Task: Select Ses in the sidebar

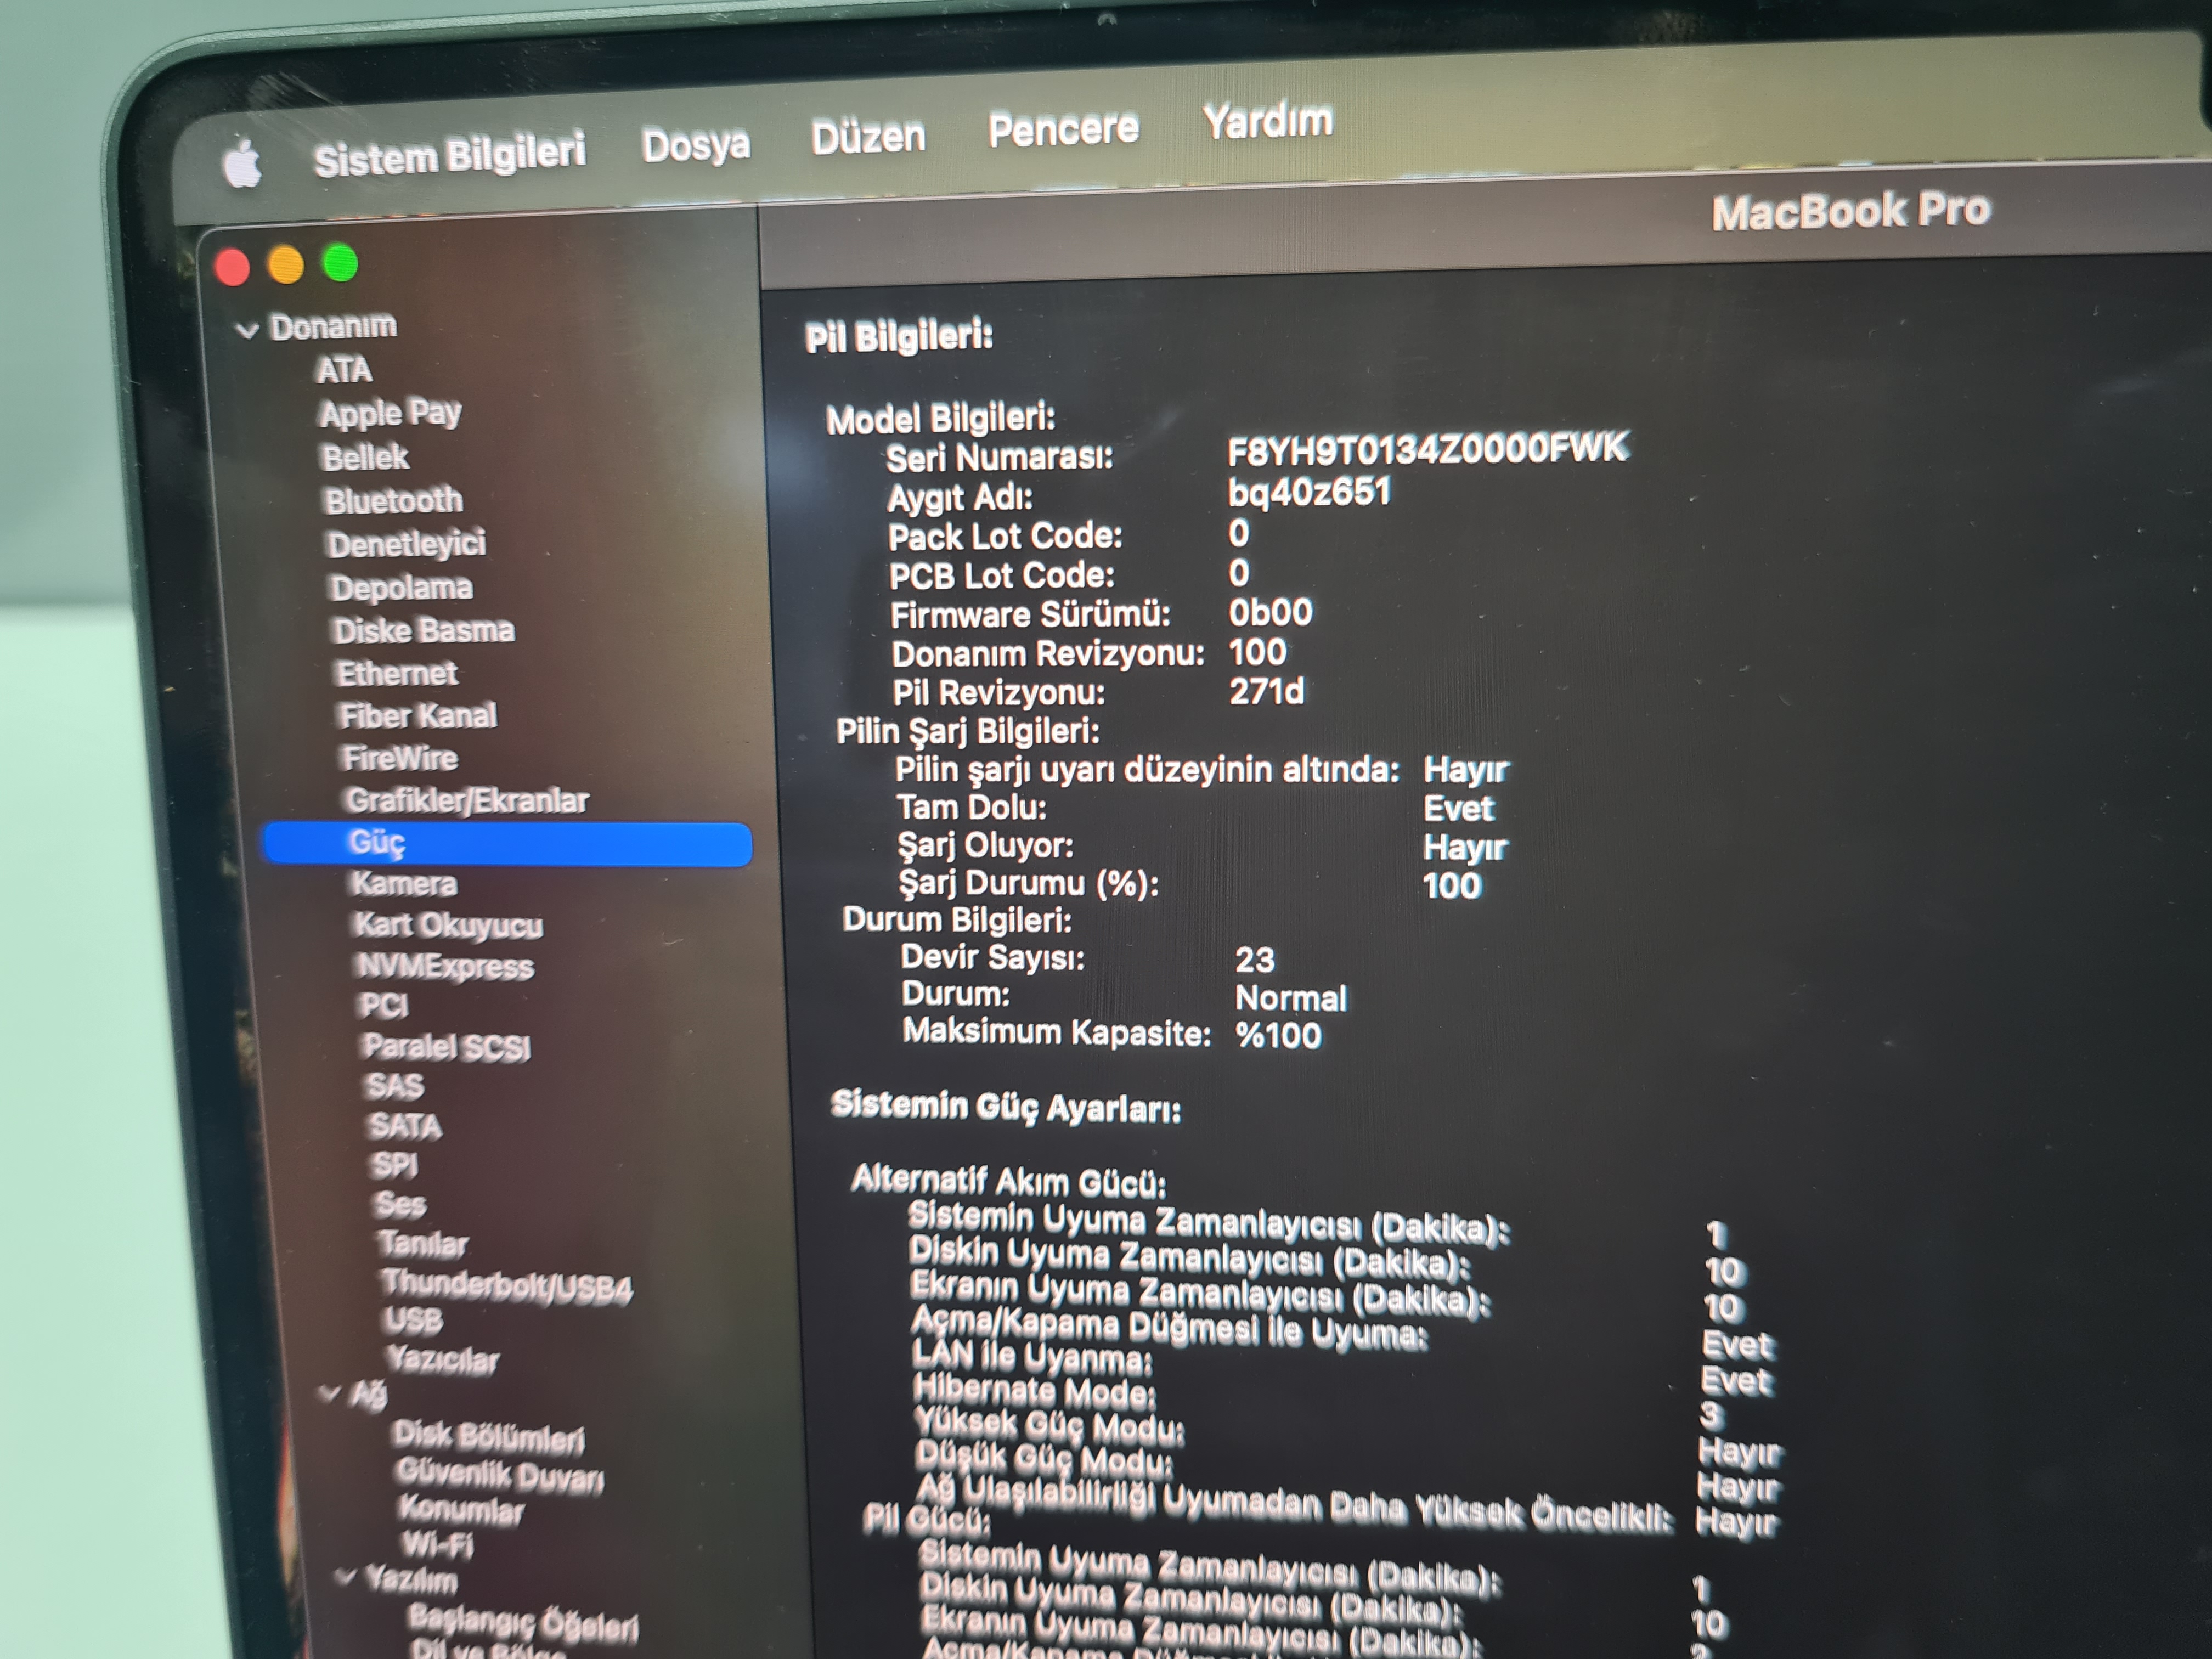Action: pyautogui.click(x=400, y=1204)
